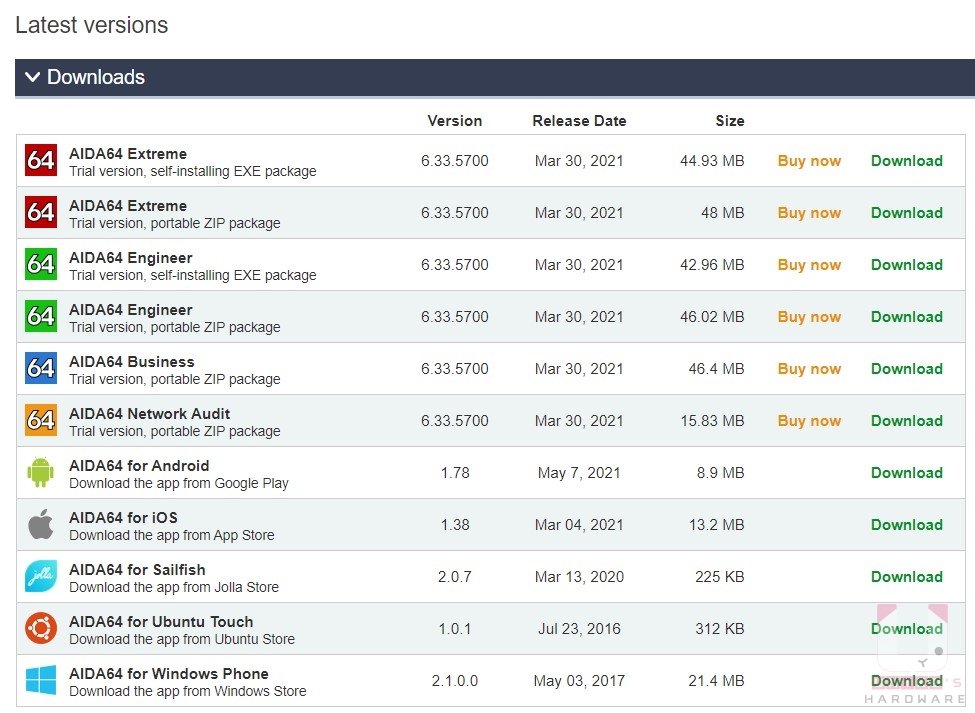Click the green AIDA64 Engineer ZIP package icon
975x713 pixels.
[x=41, y=316]
